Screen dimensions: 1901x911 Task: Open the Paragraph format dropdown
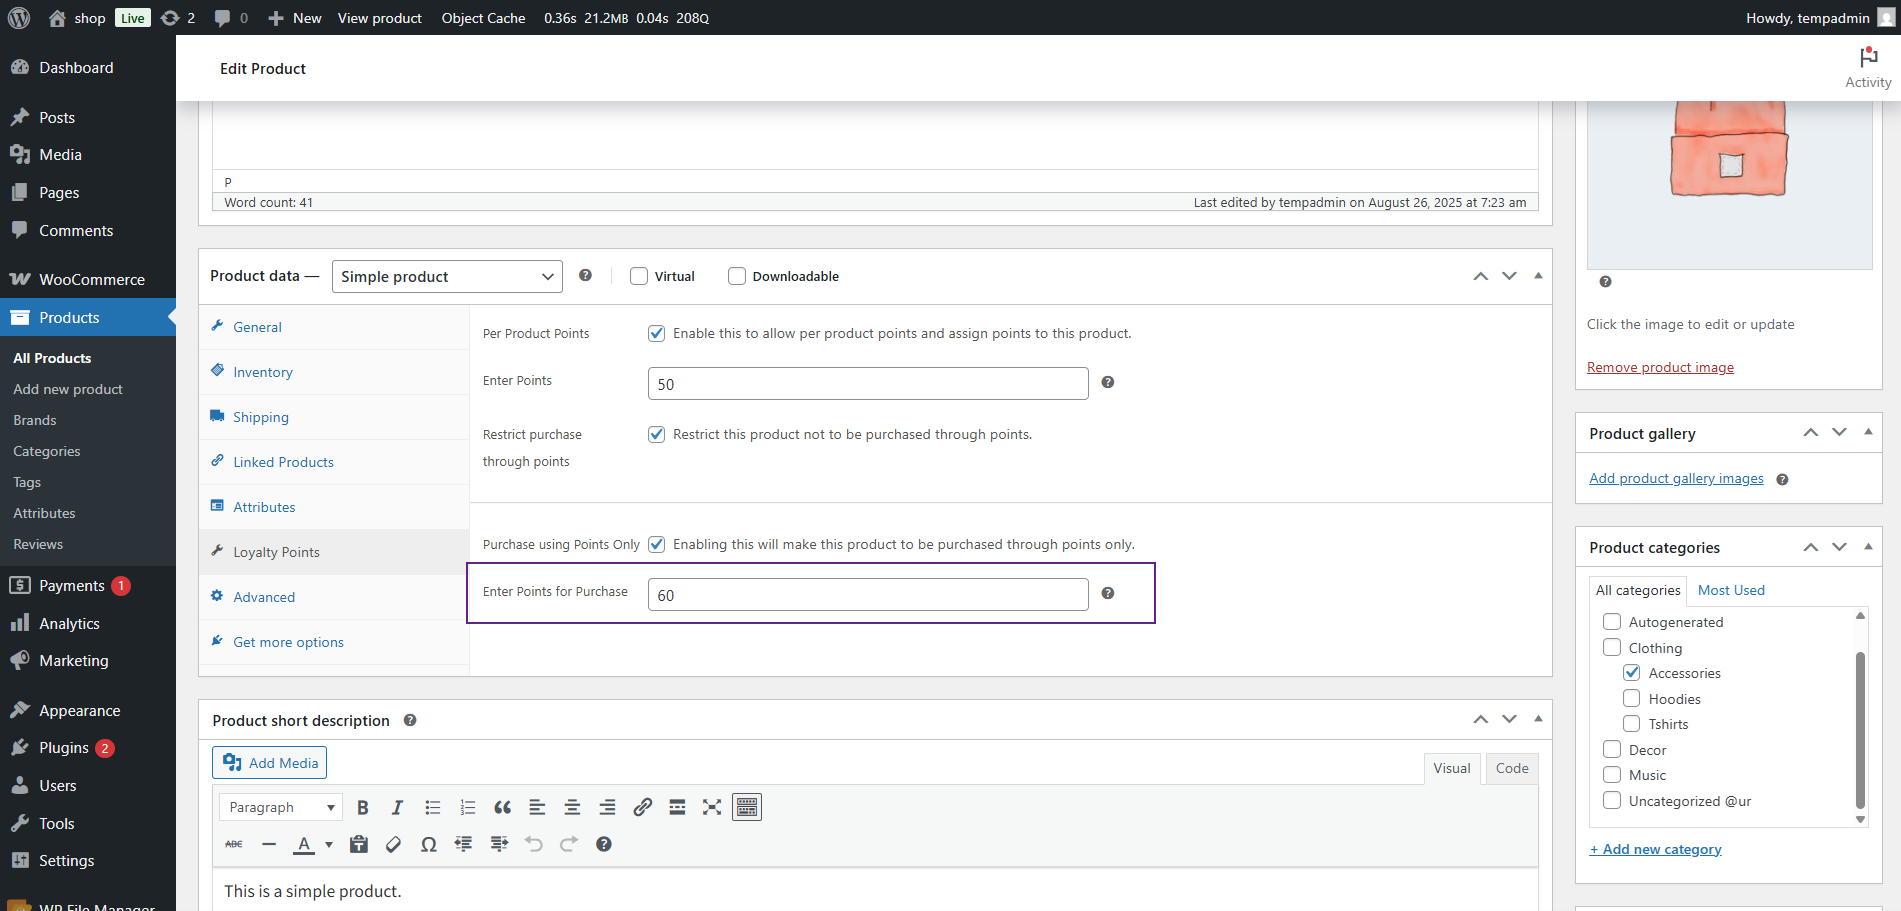point(280,808)
